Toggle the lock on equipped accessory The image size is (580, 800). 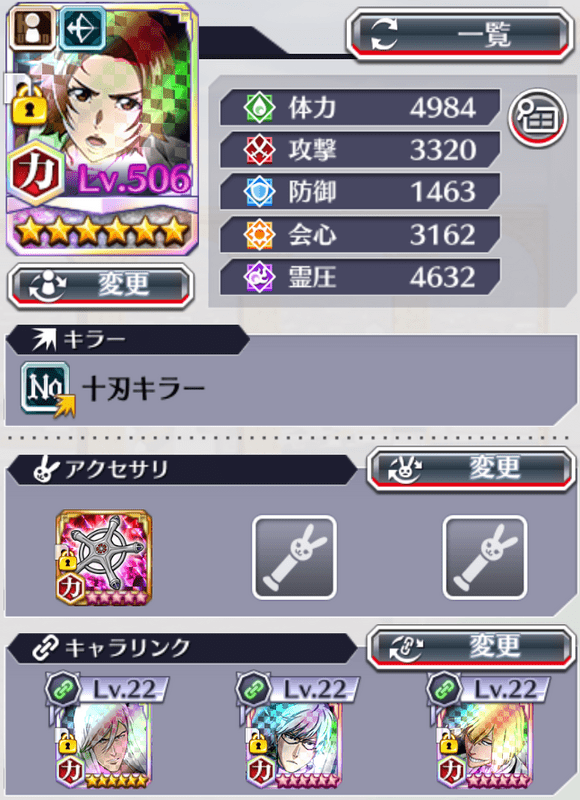click(x=67, y=558)
